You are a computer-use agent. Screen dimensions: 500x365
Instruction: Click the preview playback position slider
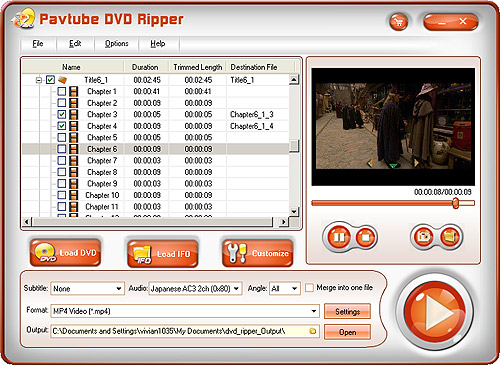[x=393, y=203]
